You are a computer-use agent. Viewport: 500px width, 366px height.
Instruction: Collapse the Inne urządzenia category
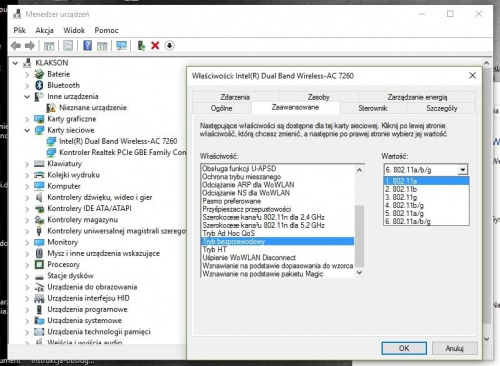tap(27, 97)
